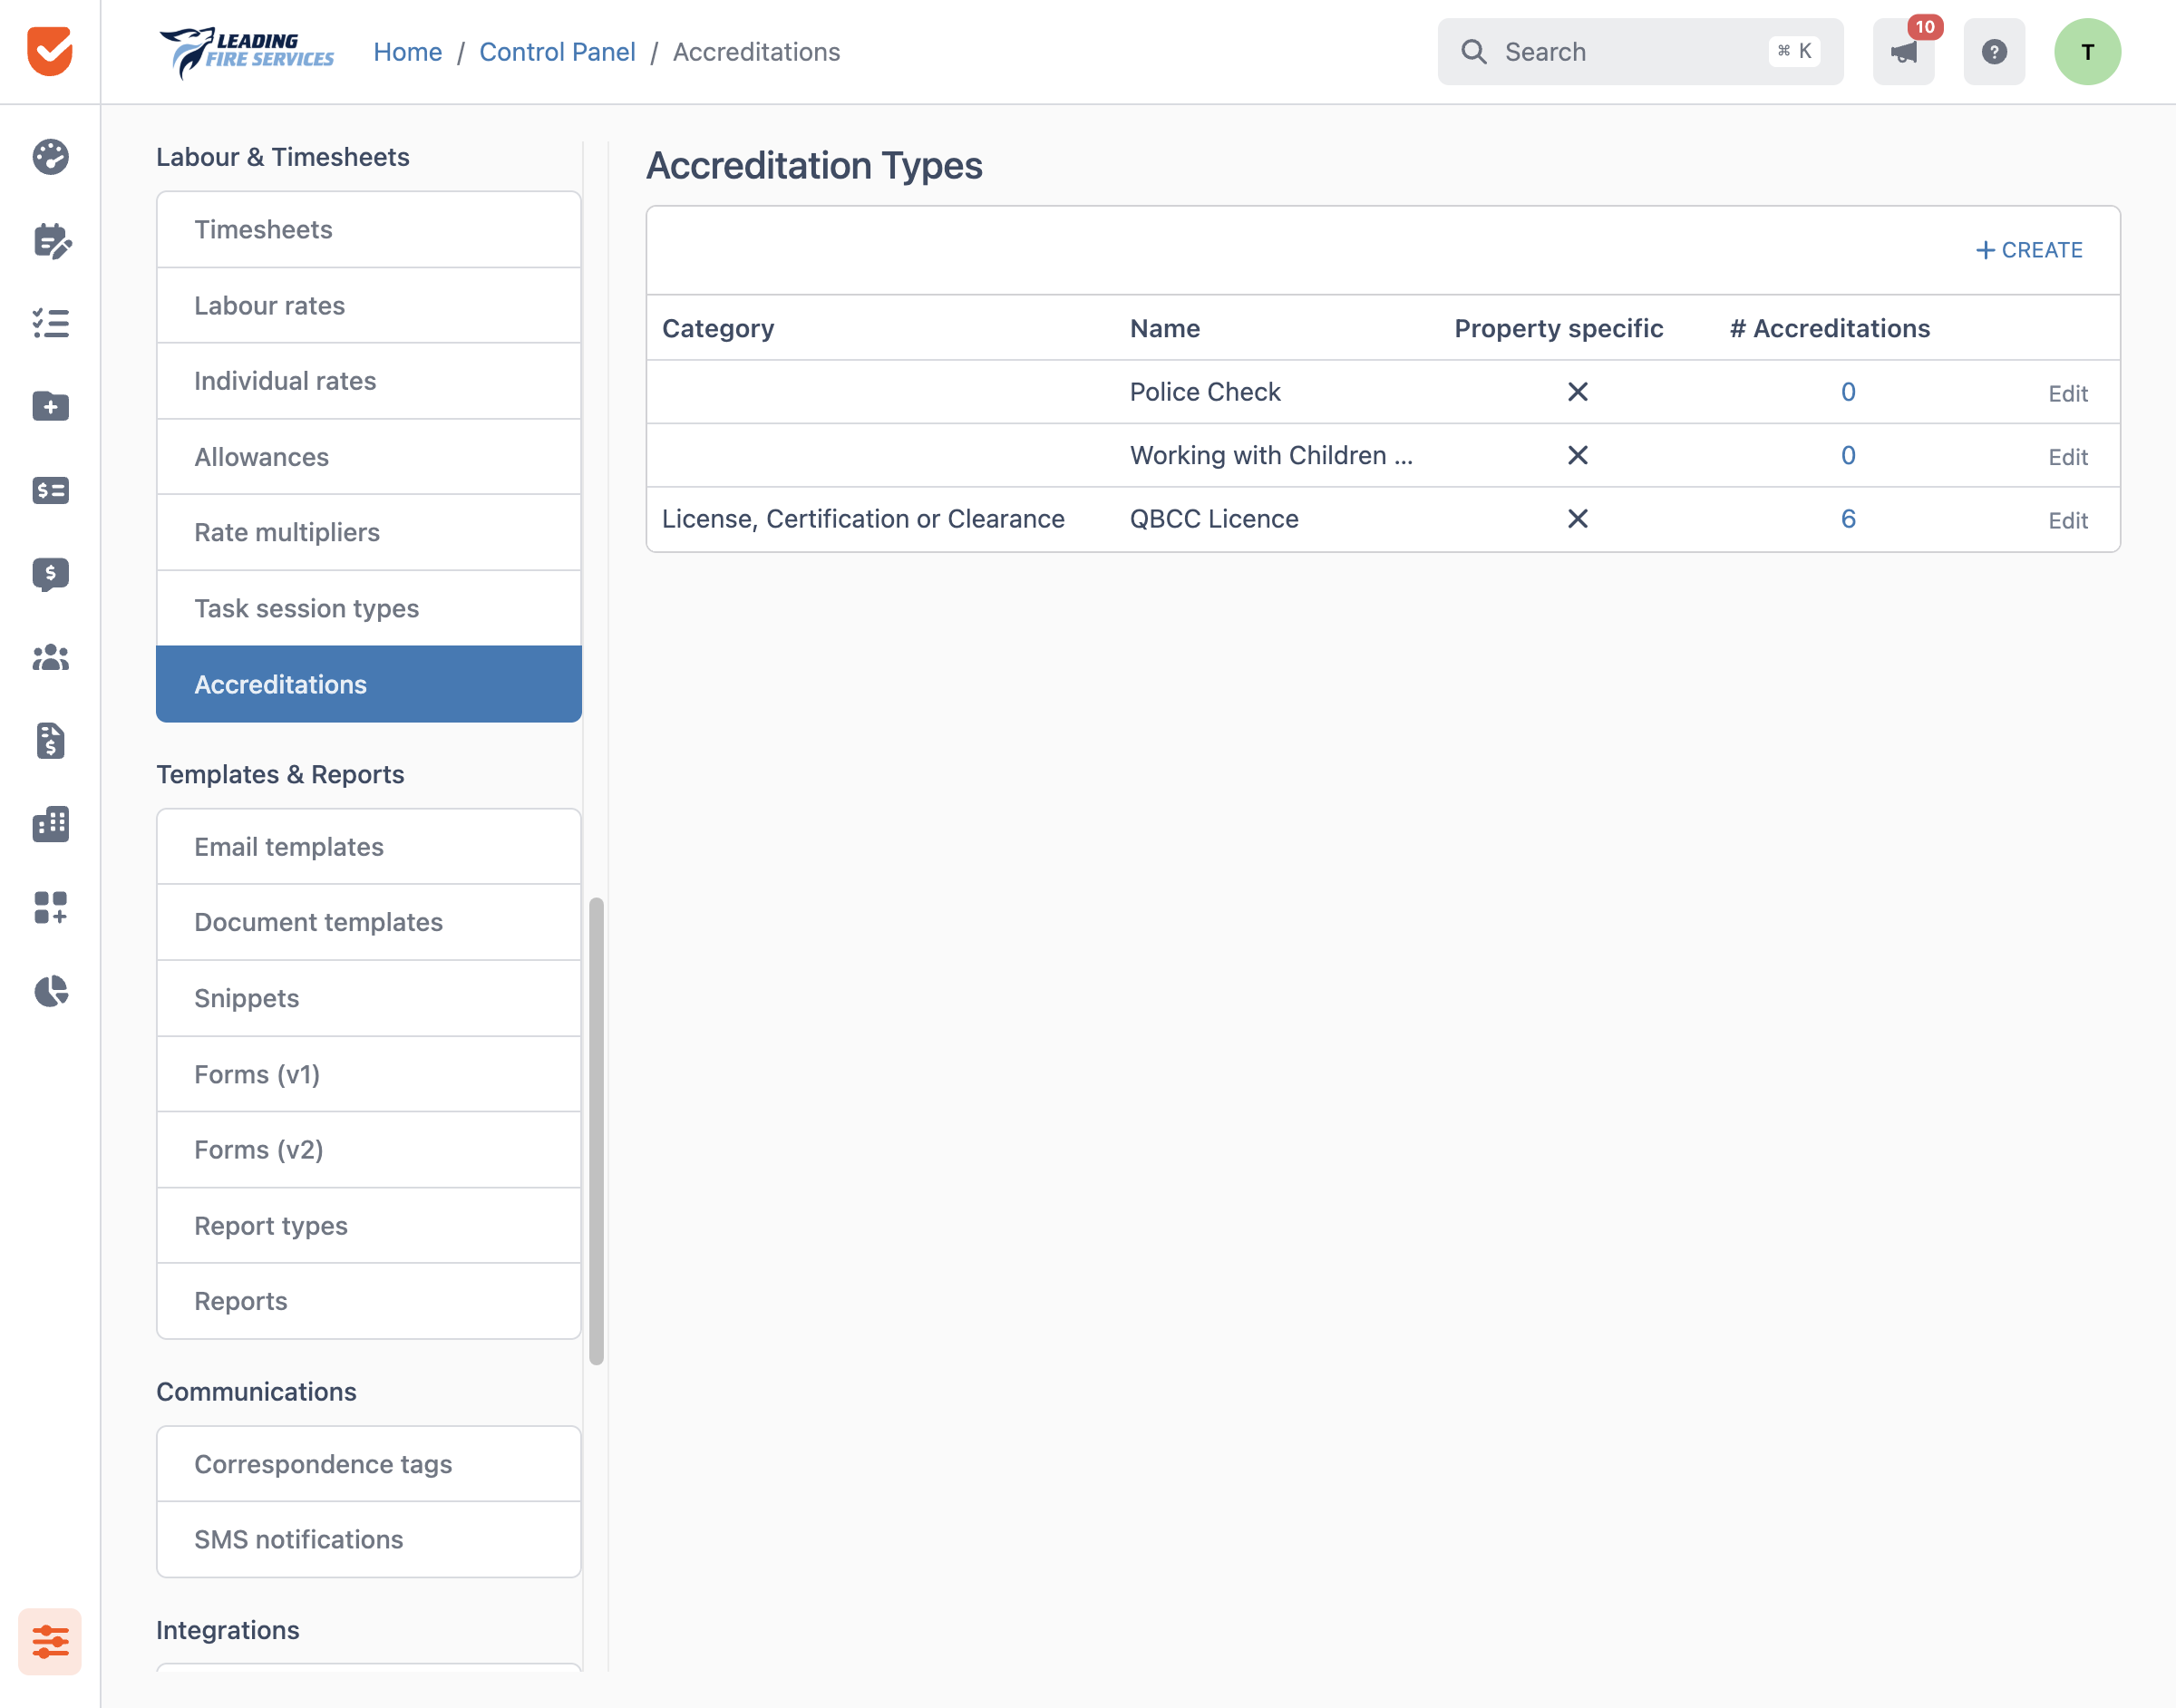
Task: Open Working with Children accreditations count 0
Action: click(1848, 455)
